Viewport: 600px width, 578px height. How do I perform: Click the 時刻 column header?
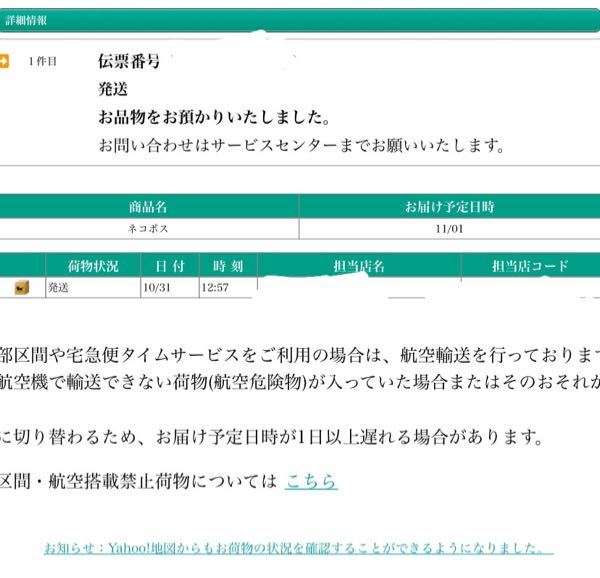click(227, 266)
